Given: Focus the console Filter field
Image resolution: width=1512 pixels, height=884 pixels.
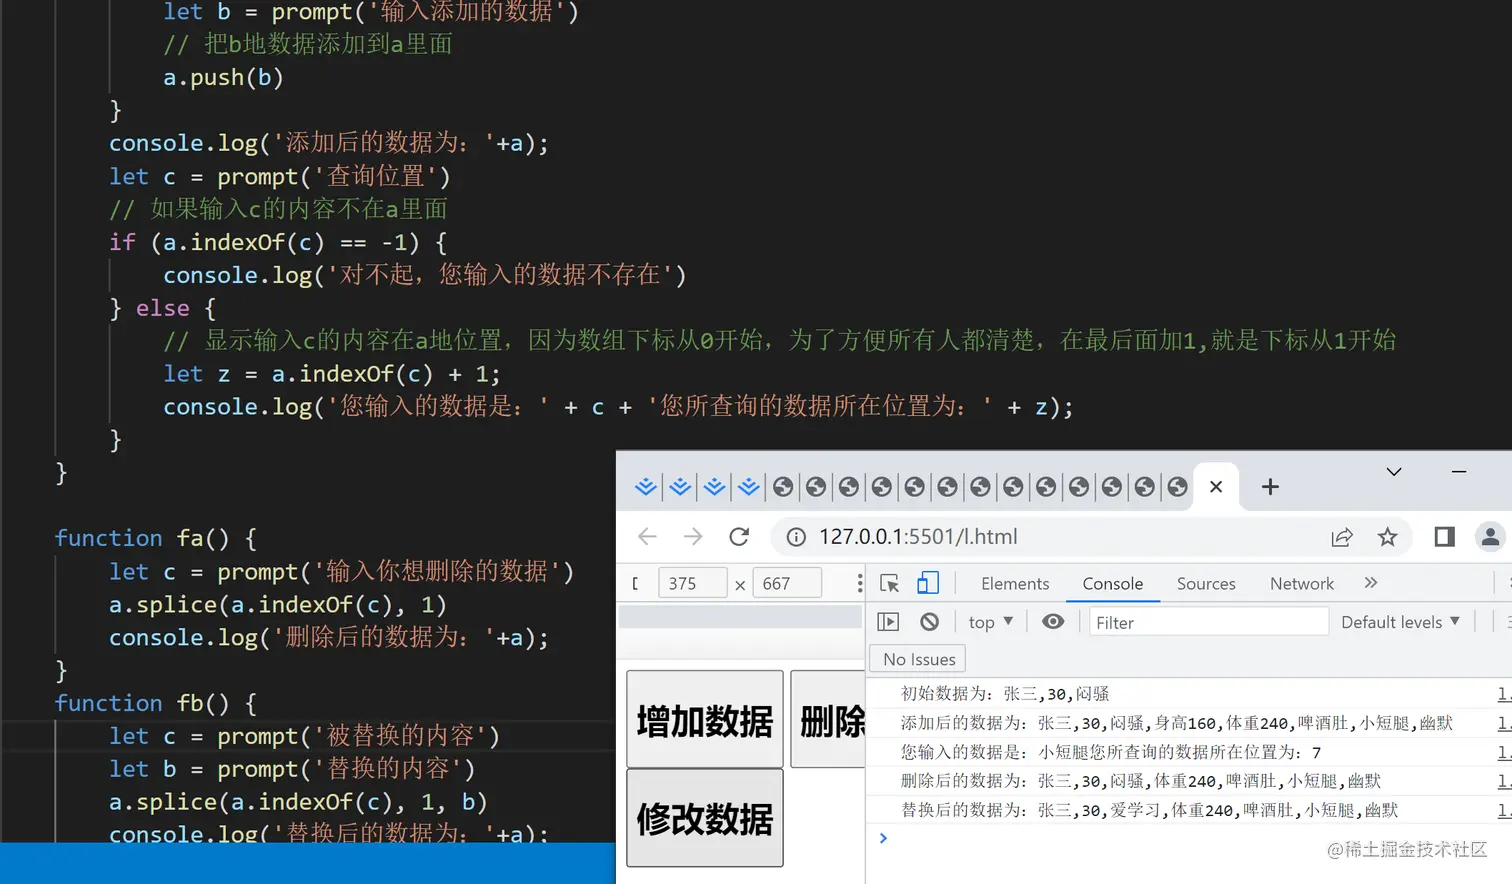Looking at the screenshot, I should [x=1208, y=622].
